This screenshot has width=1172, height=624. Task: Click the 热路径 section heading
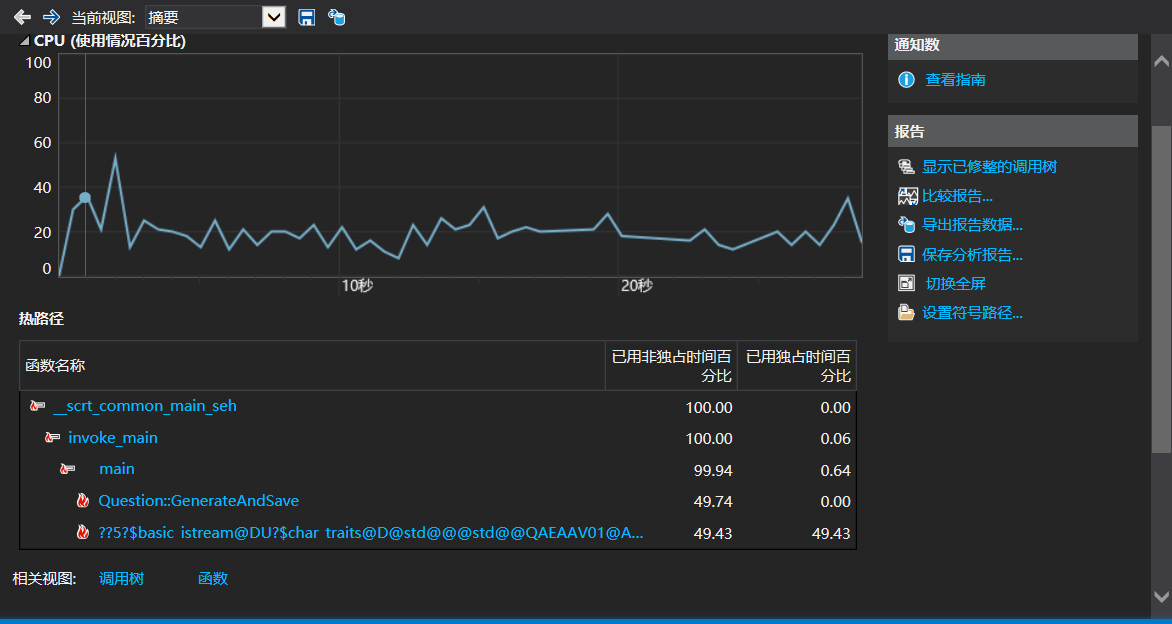pos(41,319)
